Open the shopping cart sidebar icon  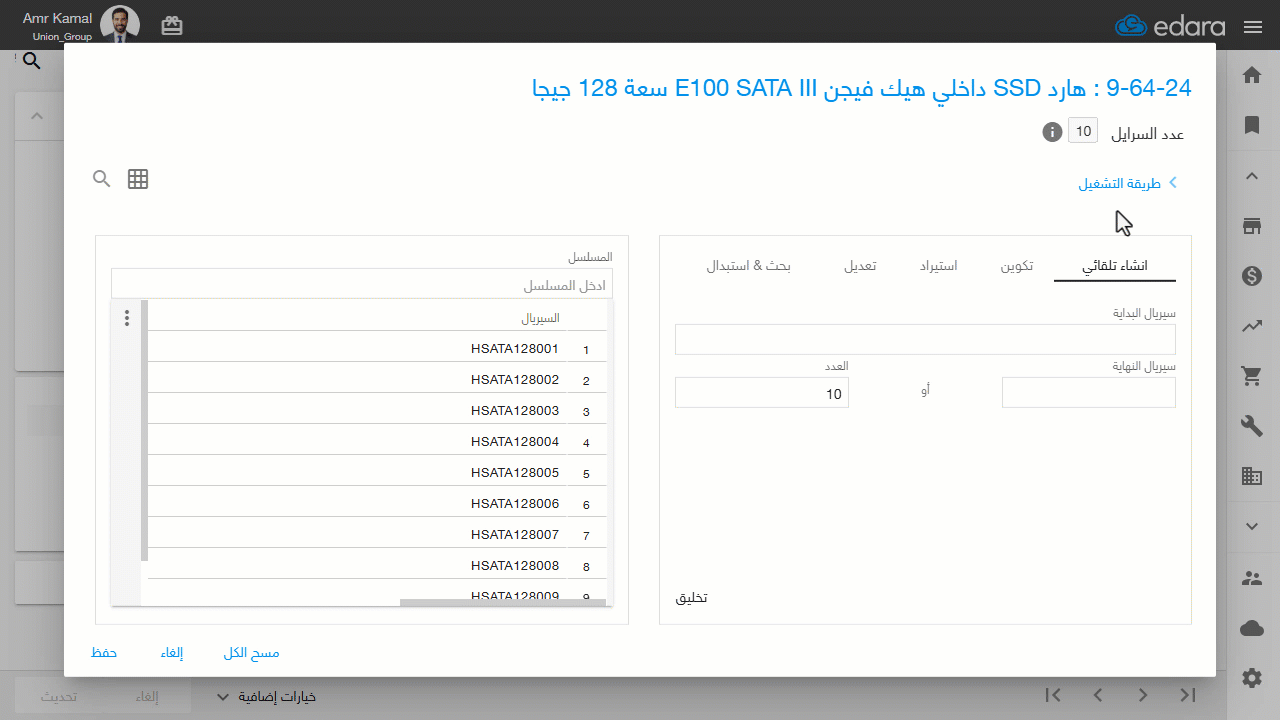[x=1251, y=376]
